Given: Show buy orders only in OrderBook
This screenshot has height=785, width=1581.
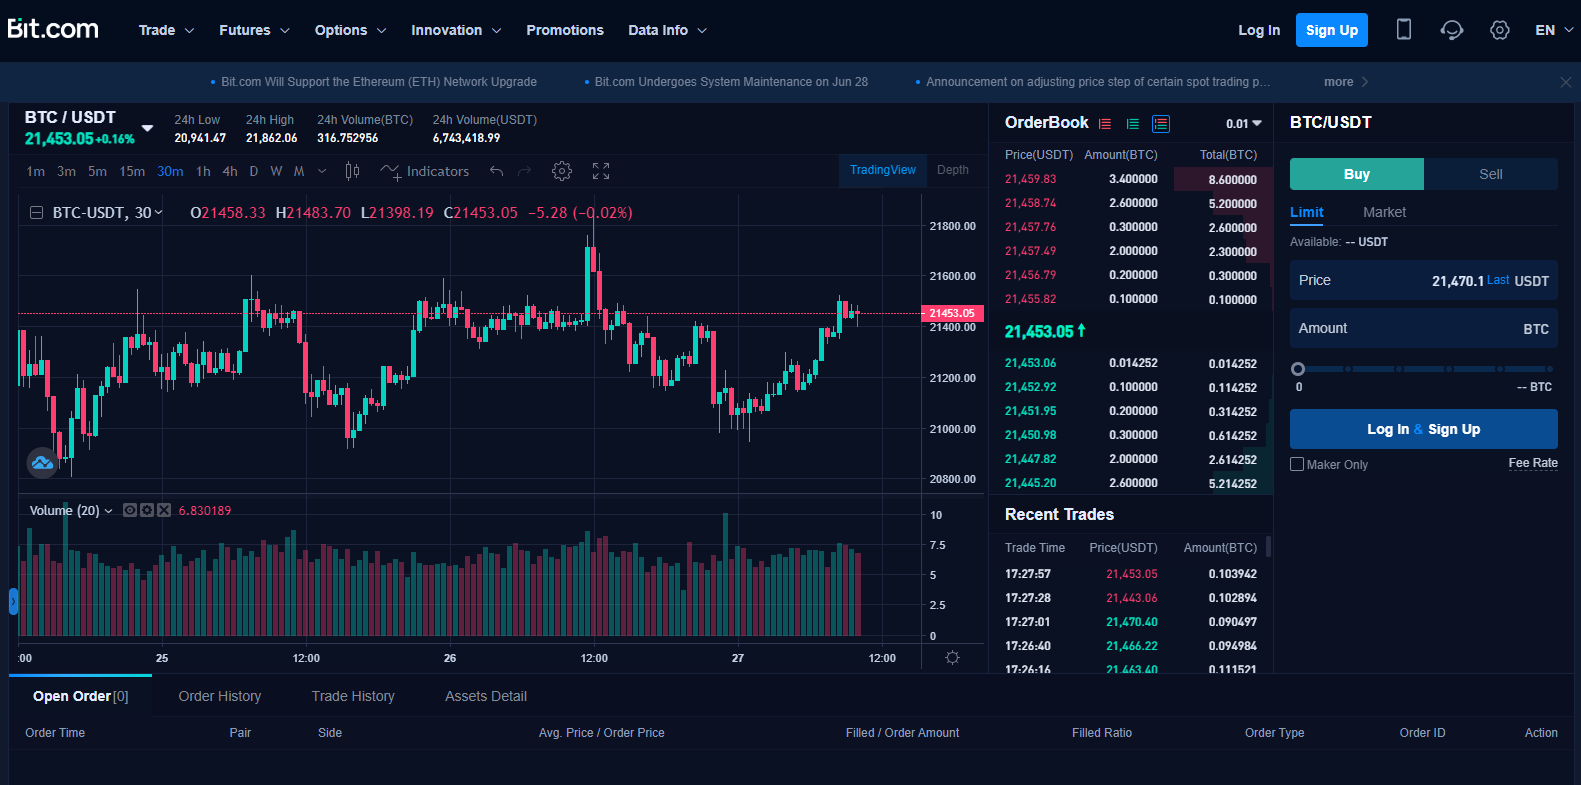Looking at the screenshot, I should point(1133,124).
